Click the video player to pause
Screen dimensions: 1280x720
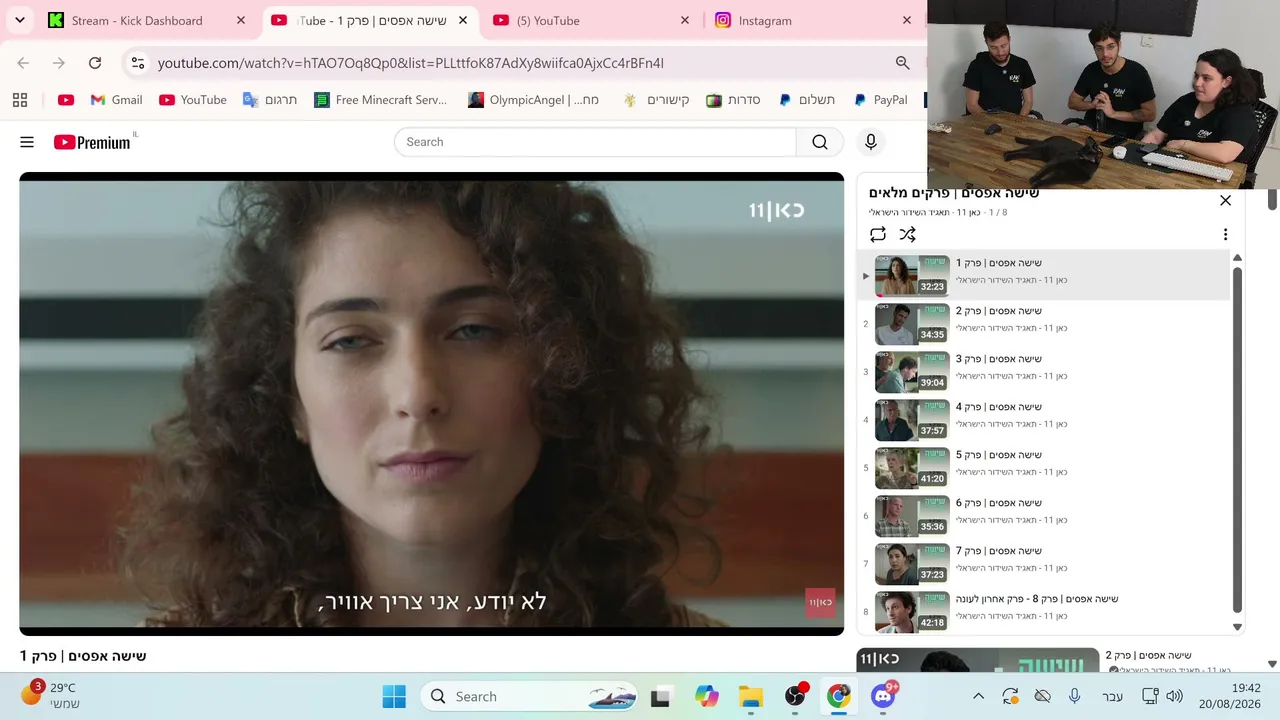431,404
